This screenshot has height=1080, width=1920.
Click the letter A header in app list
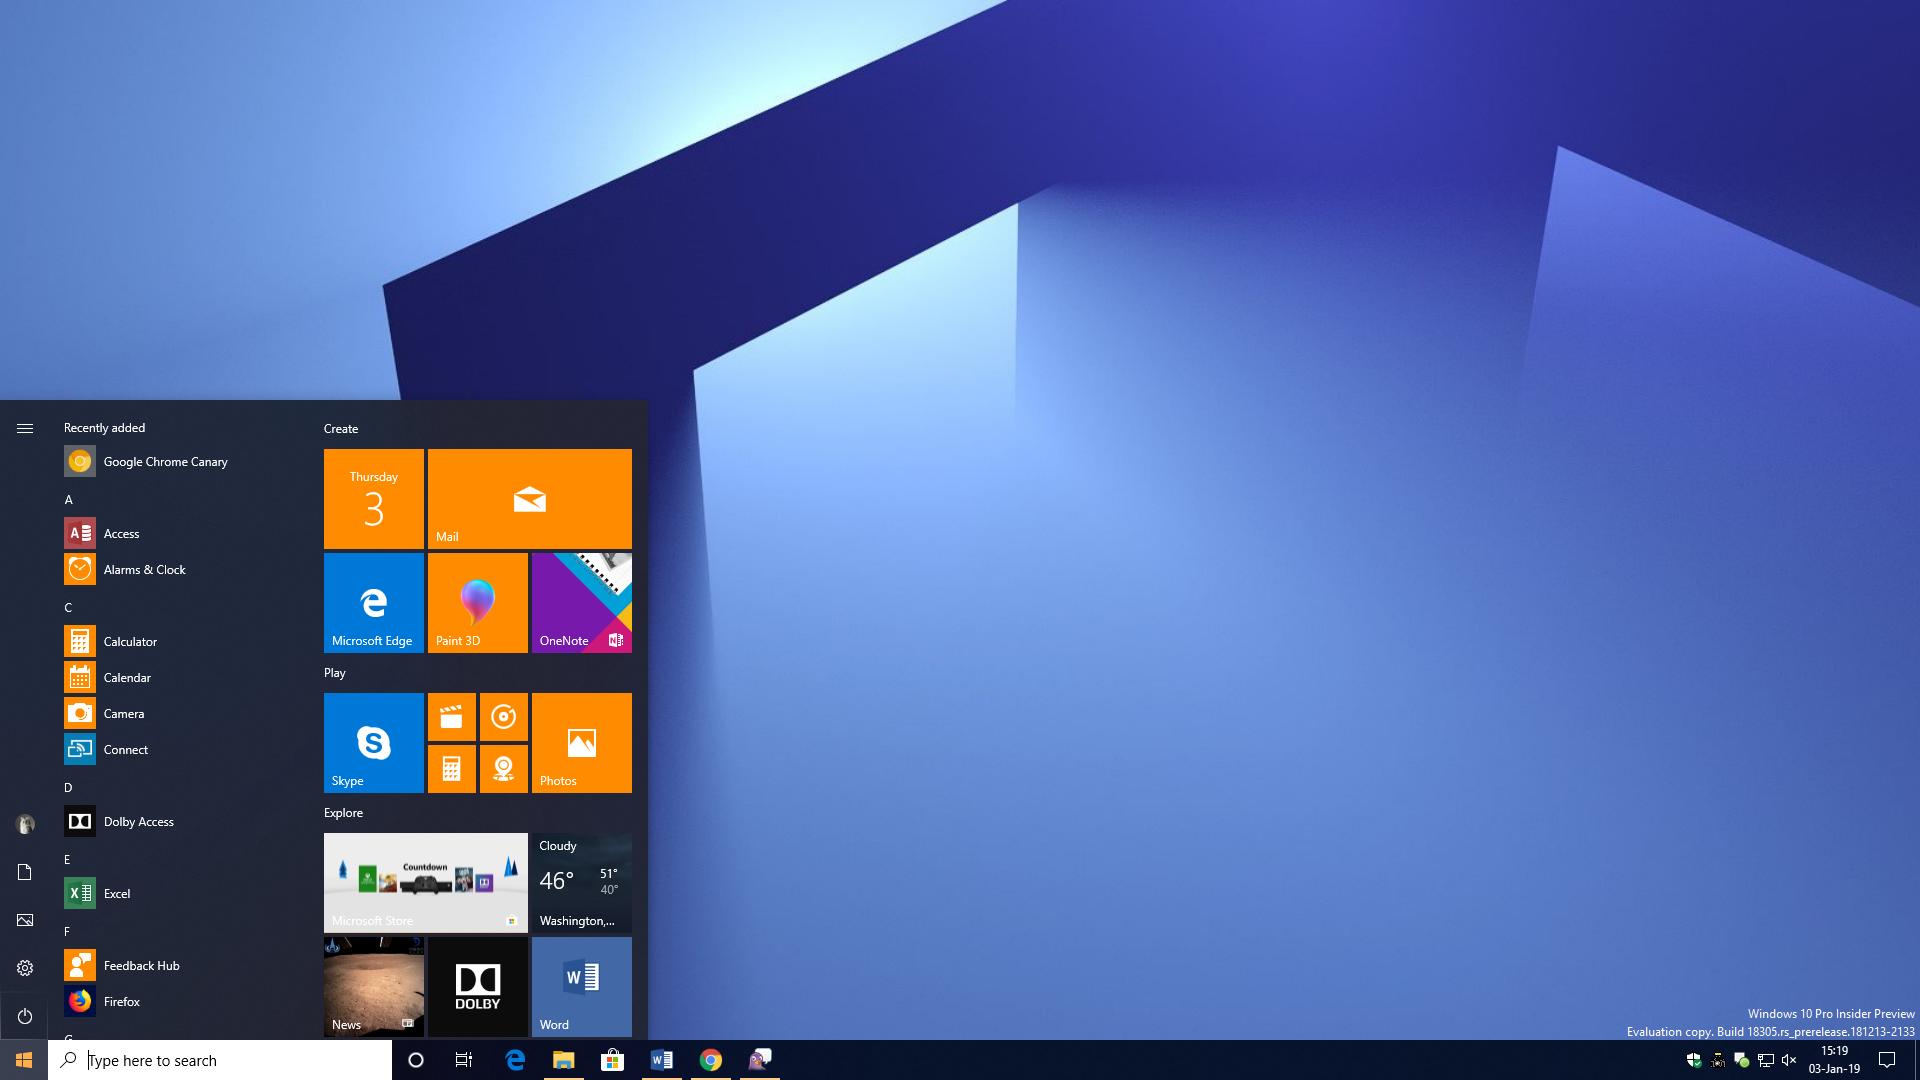coord(69,499)
